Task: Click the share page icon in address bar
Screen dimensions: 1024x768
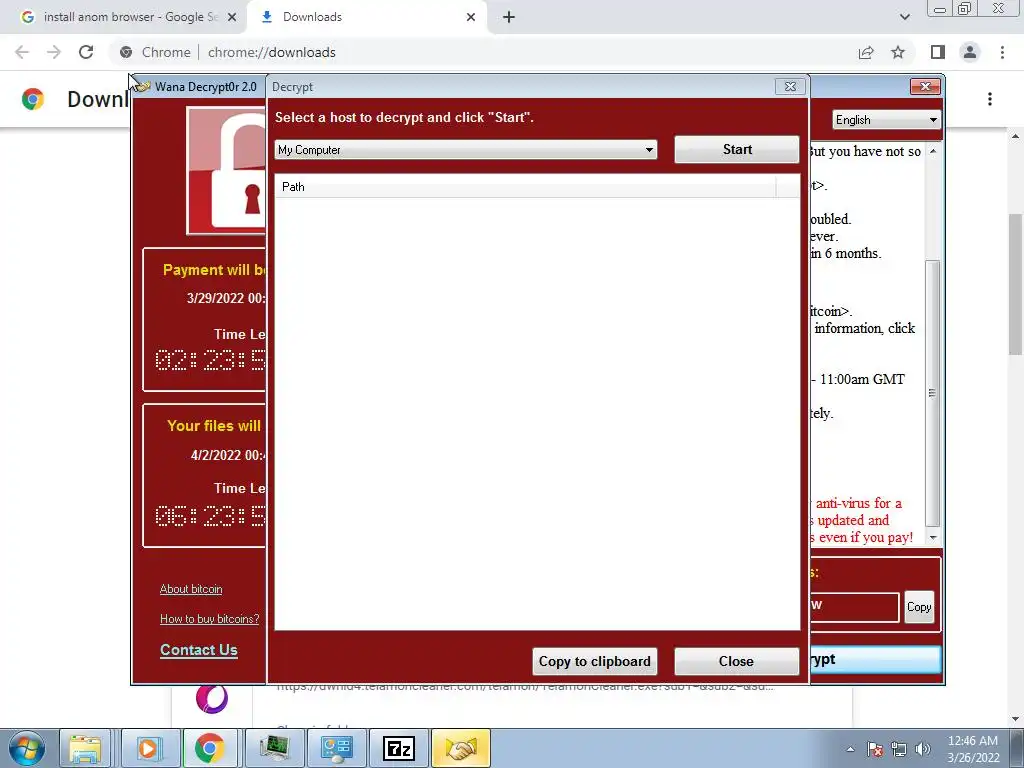Action: click(x=866, y=52)
